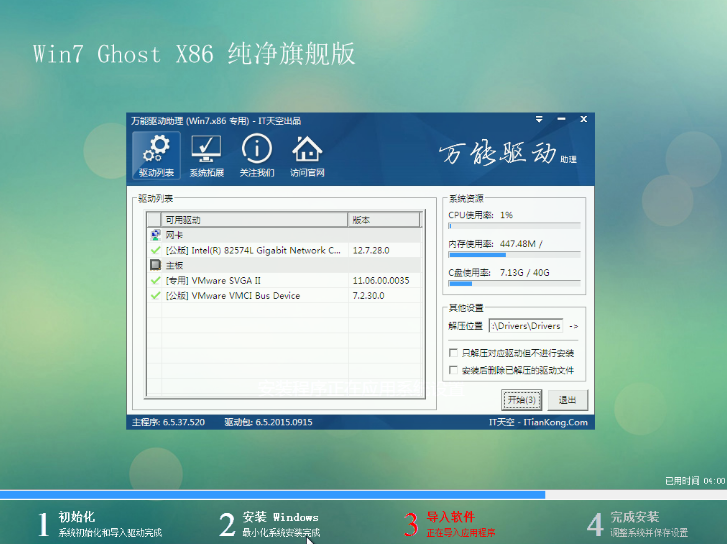Toggle checkmark for Intel 82574L Gigabit Network driver

coord(155,250)
